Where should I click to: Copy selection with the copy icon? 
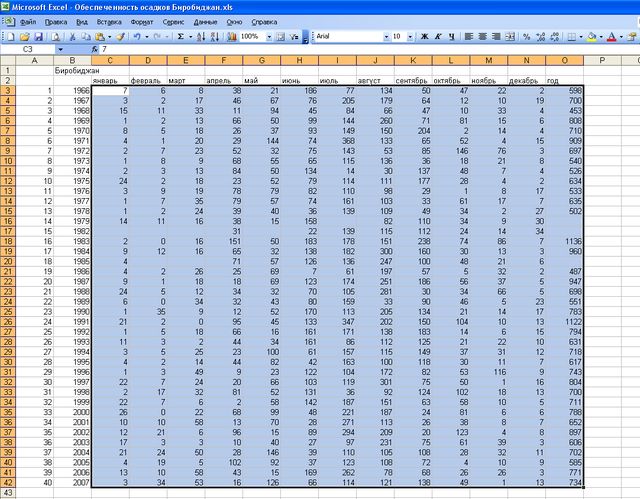coord(86,37)
